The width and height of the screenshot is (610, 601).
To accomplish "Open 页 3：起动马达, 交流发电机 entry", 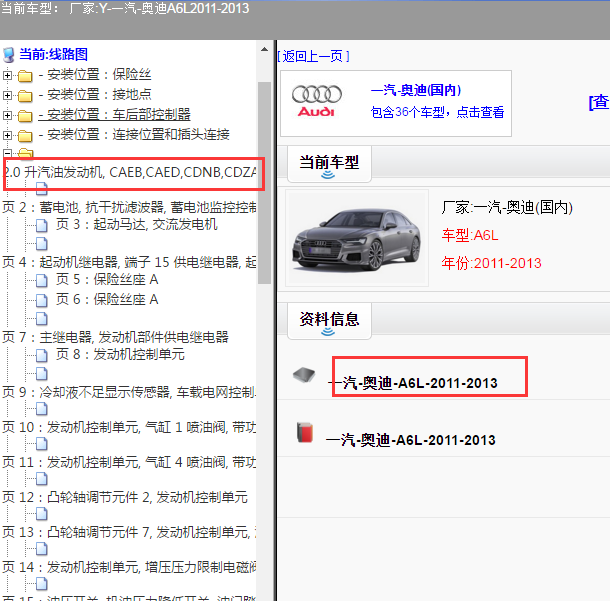I will (x=136, y=224).
